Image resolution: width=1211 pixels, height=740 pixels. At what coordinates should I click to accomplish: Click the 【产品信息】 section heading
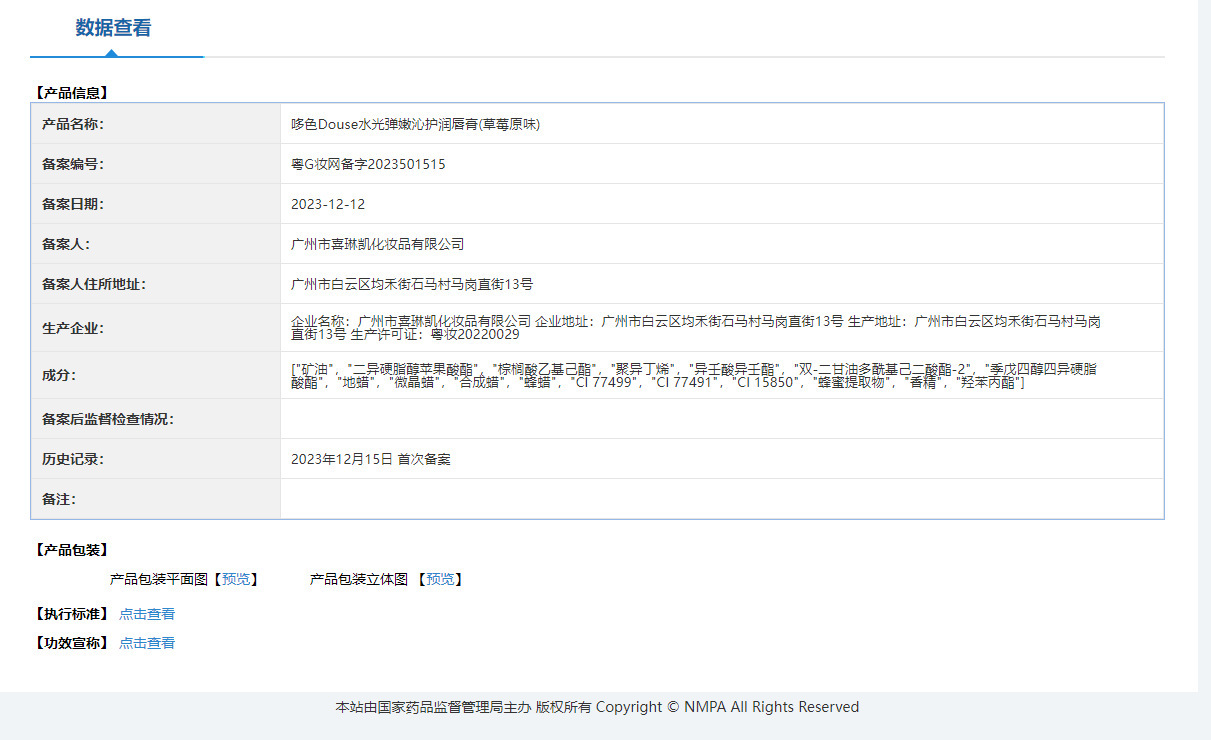tap(71, 93)
